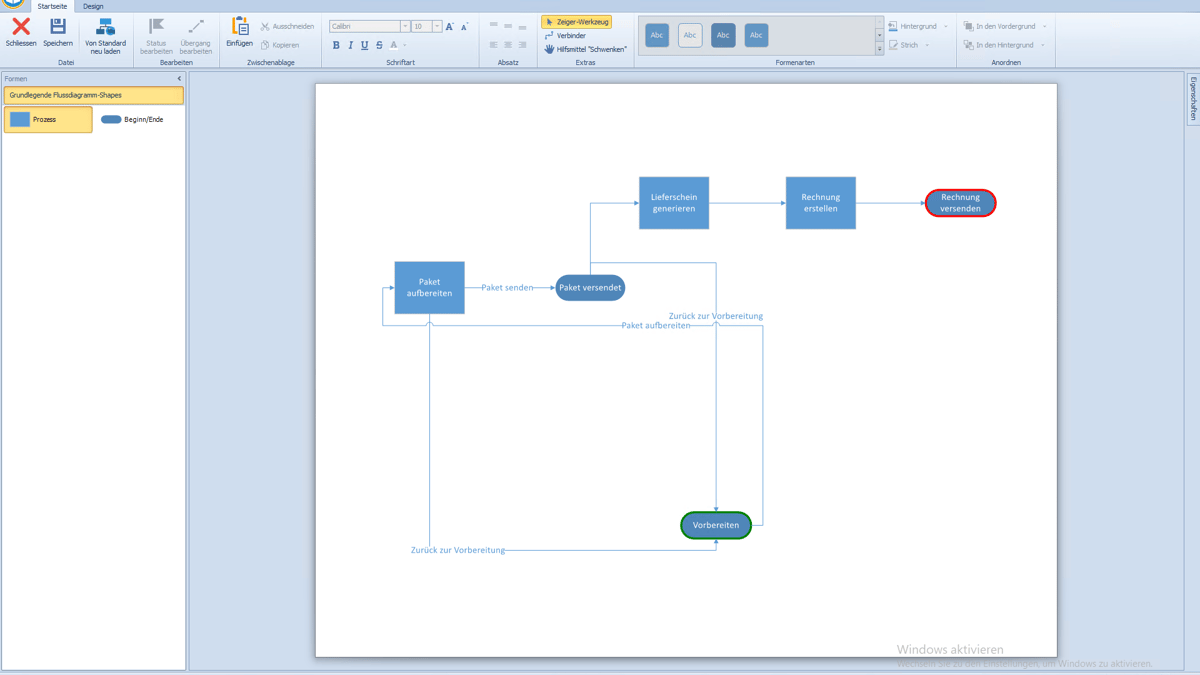The width and height of the screenshot is (1200, 675).
Task: Select the Rechnung versenden end shape
Action: (960, 203)
